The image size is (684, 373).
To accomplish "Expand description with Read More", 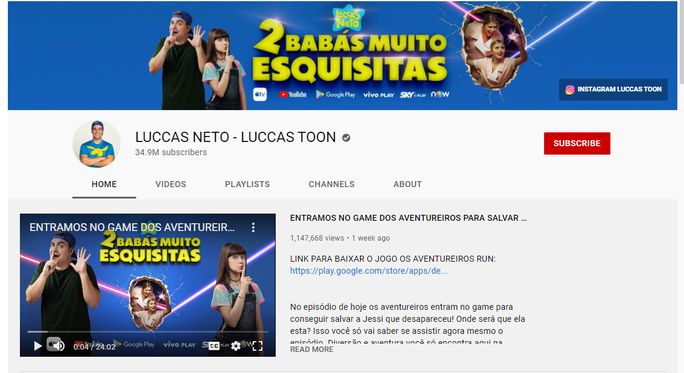I will [311, 349].
